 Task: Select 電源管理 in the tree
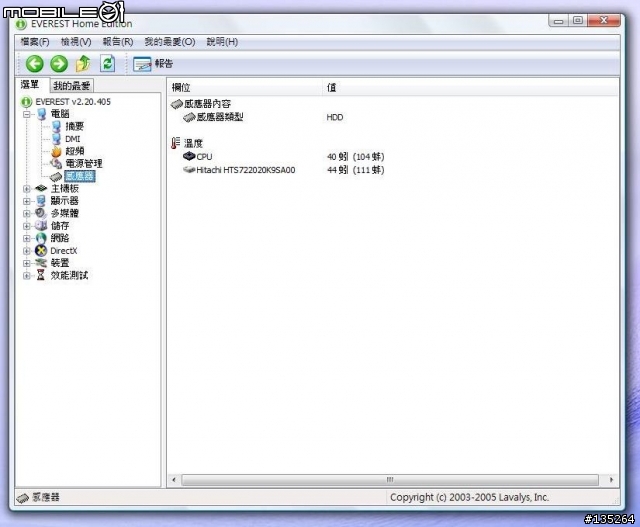pyautogui.click(x=84, y=164)
